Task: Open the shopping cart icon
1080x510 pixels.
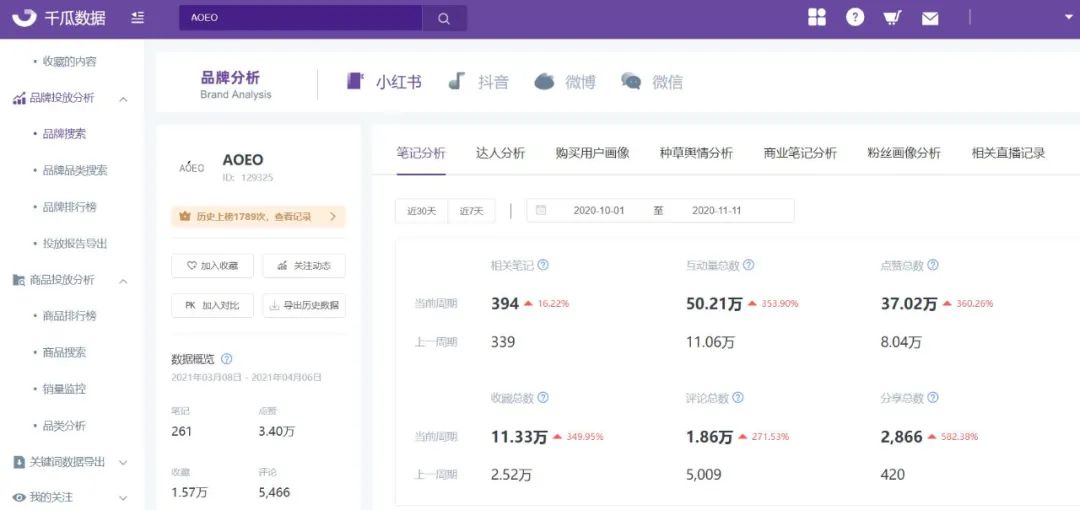Action: 893,18
